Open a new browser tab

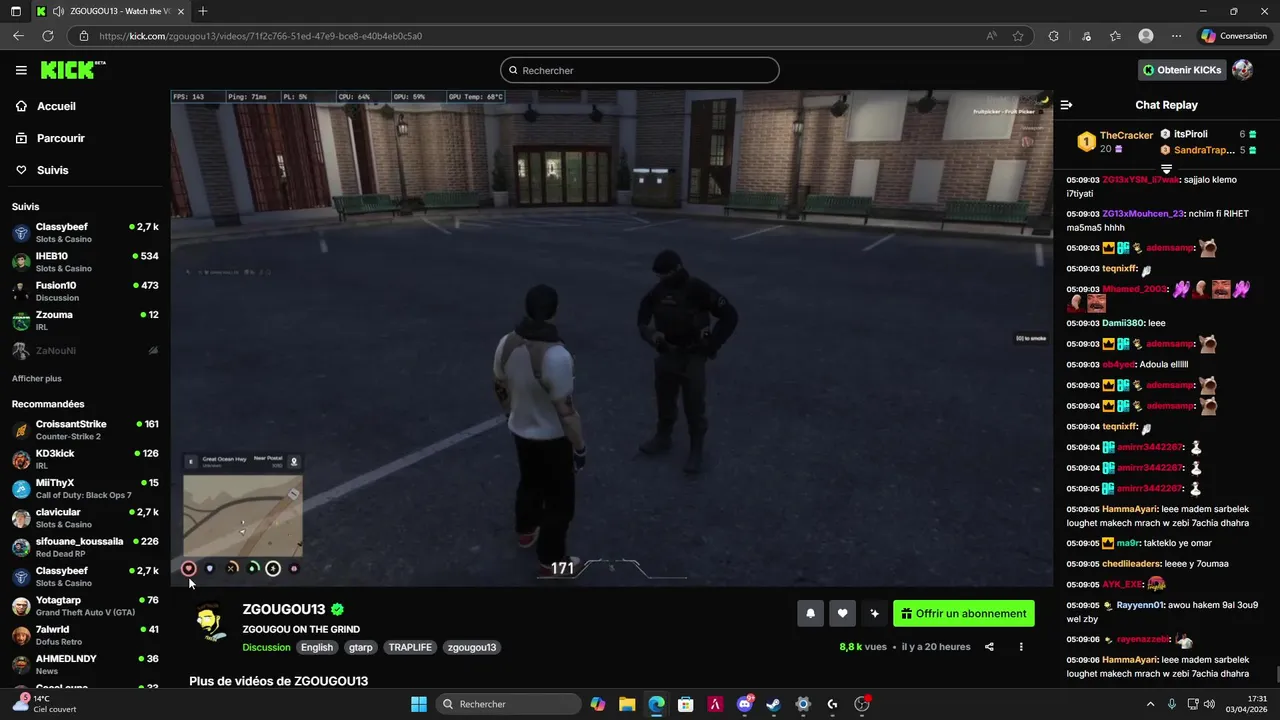203,11
